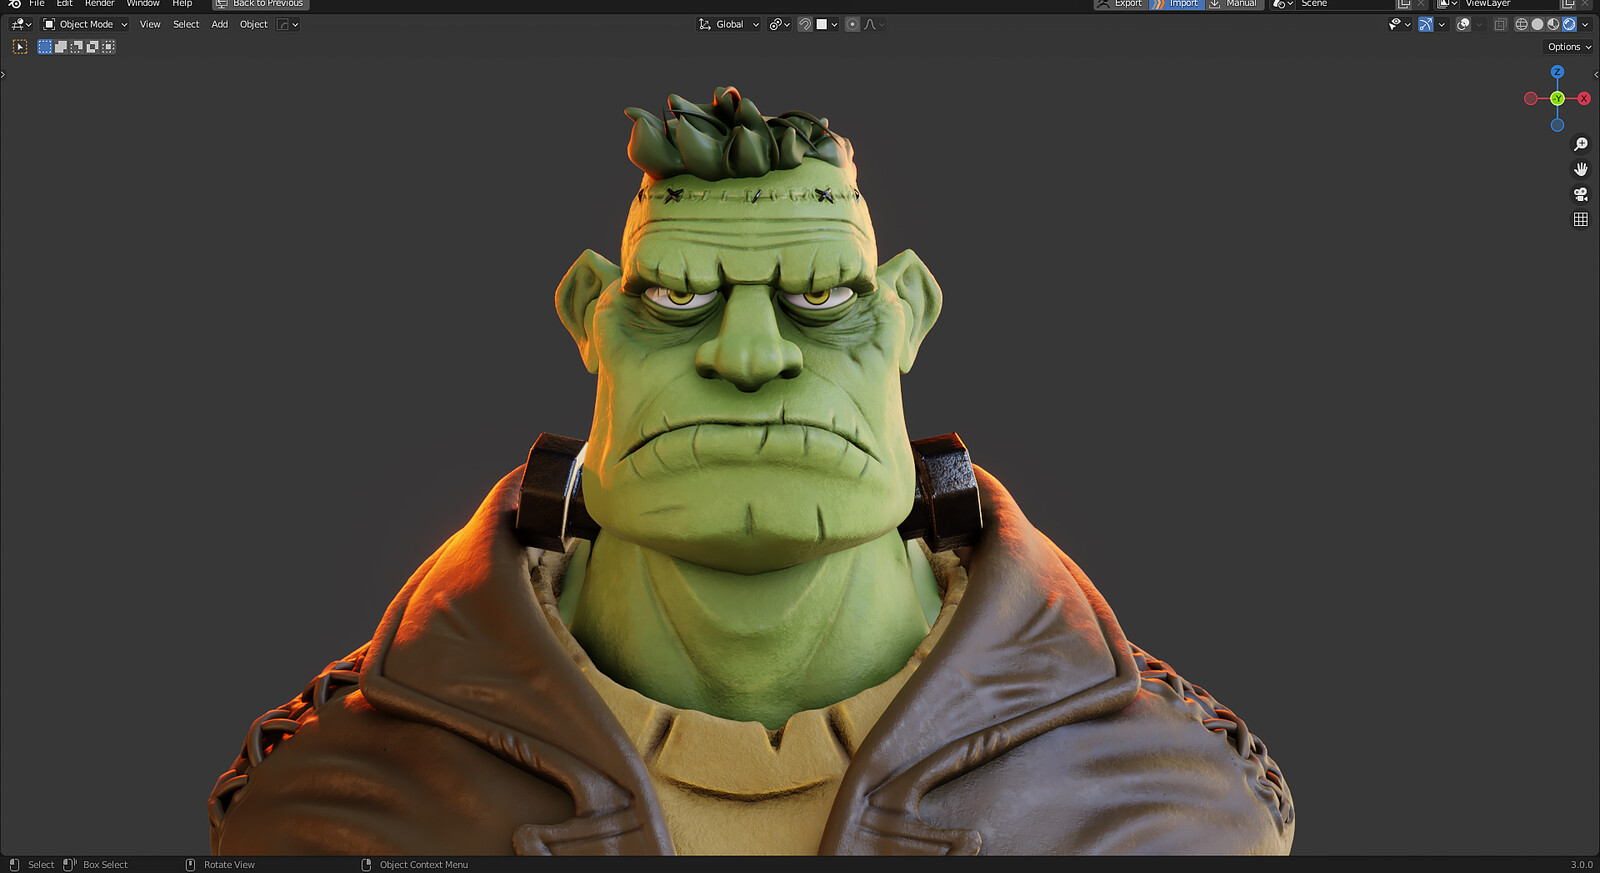
Task: Open the Global transform orientation dropdown
Action: (x=729, y=24)
